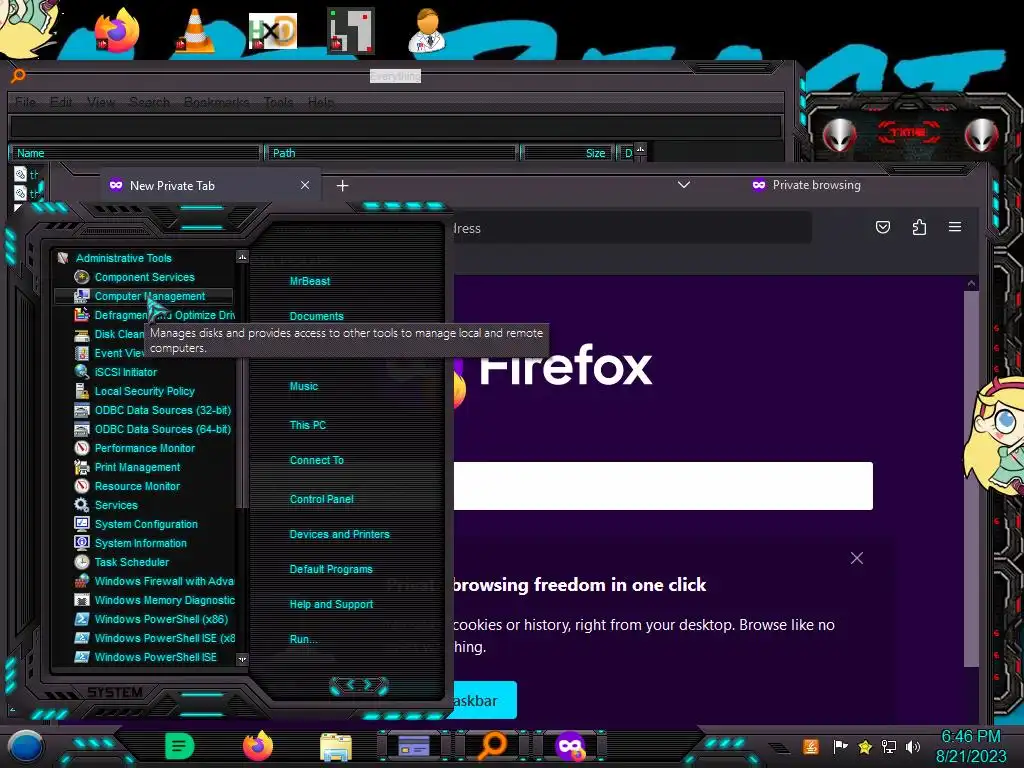Open Local Security Policy

[144, 391]
